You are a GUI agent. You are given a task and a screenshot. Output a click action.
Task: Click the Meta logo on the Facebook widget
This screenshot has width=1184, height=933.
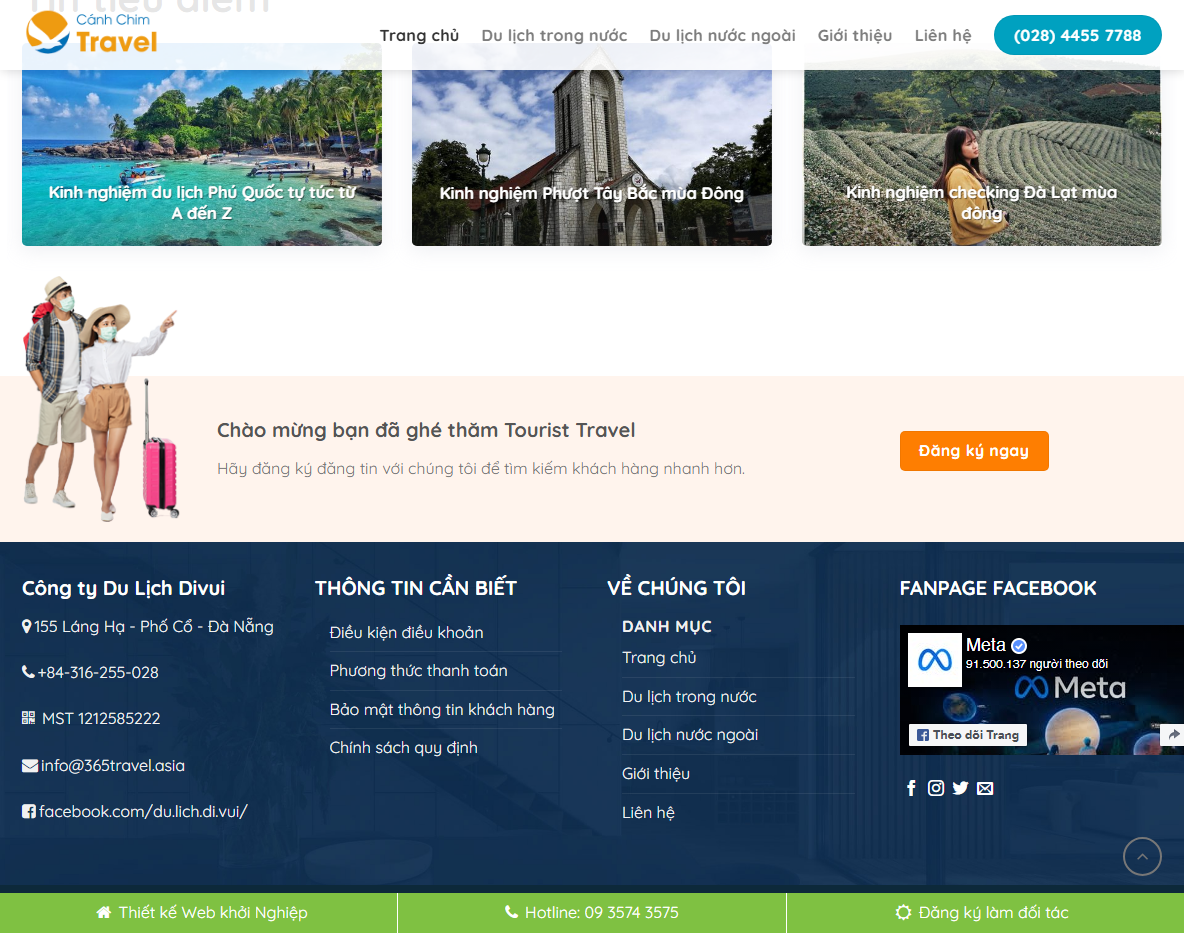click(934, 658)
